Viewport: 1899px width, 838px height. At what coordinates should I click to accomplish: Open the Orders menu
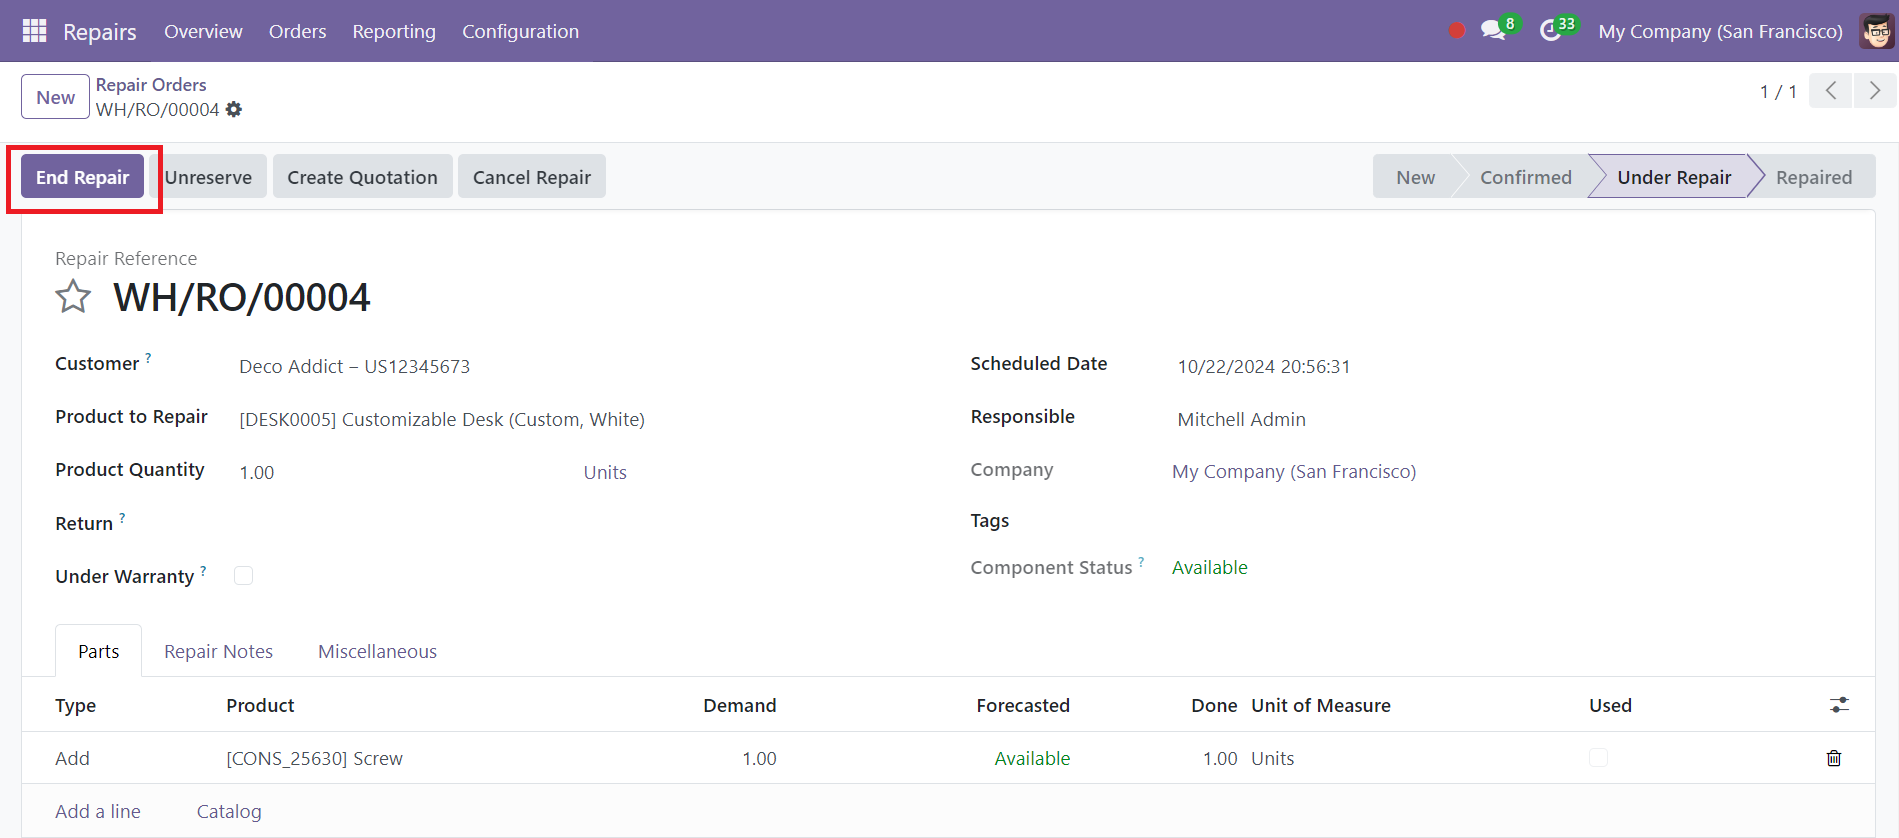(x=297, y=31)
